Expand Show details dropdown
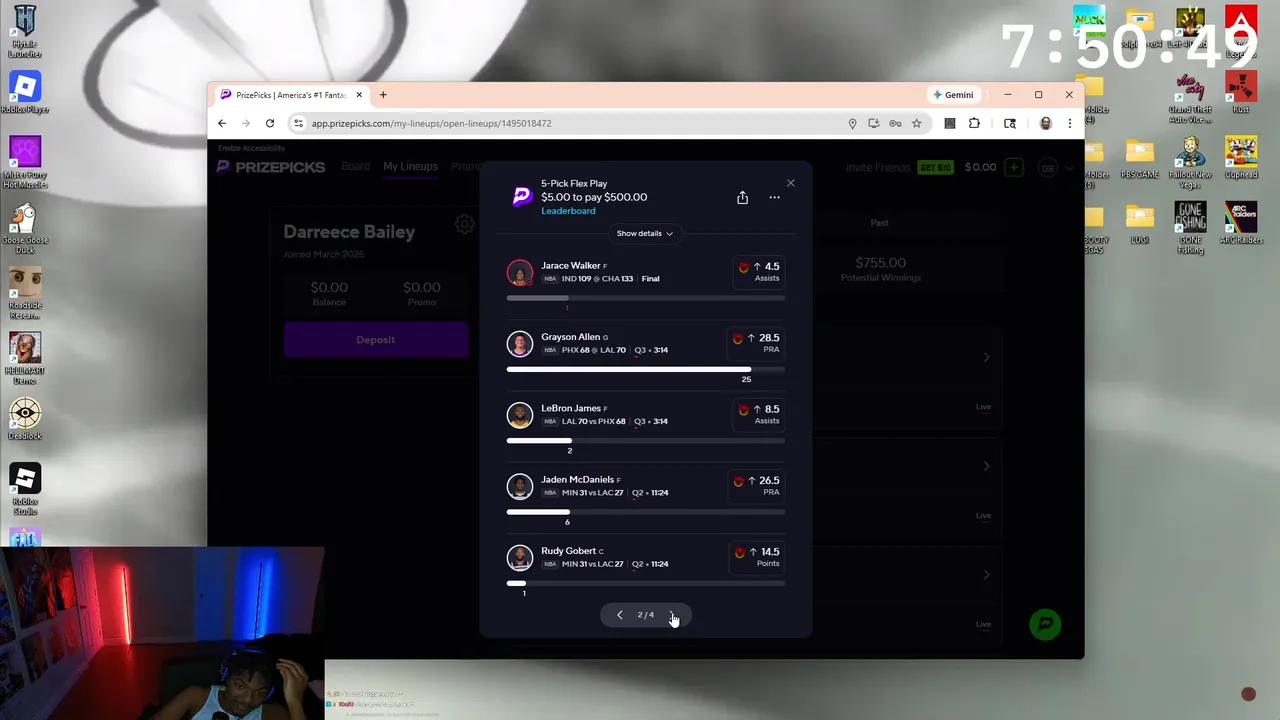This screenshot has width=1280, height=720. 645,233
